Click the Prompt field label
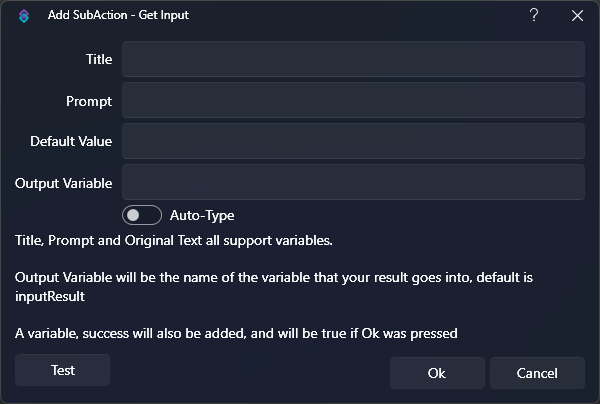Screen dimensions: 600x404 coord(89,101)
